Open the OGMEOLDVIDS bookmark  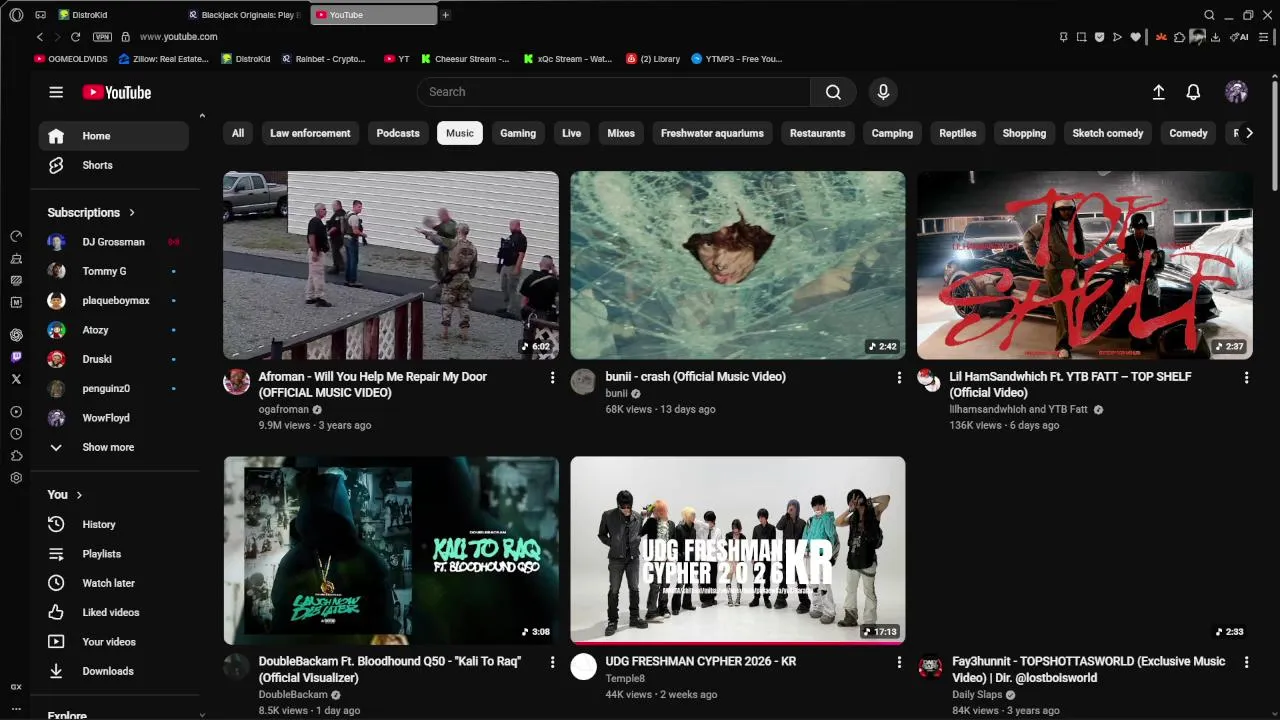(x=72, y=59)
